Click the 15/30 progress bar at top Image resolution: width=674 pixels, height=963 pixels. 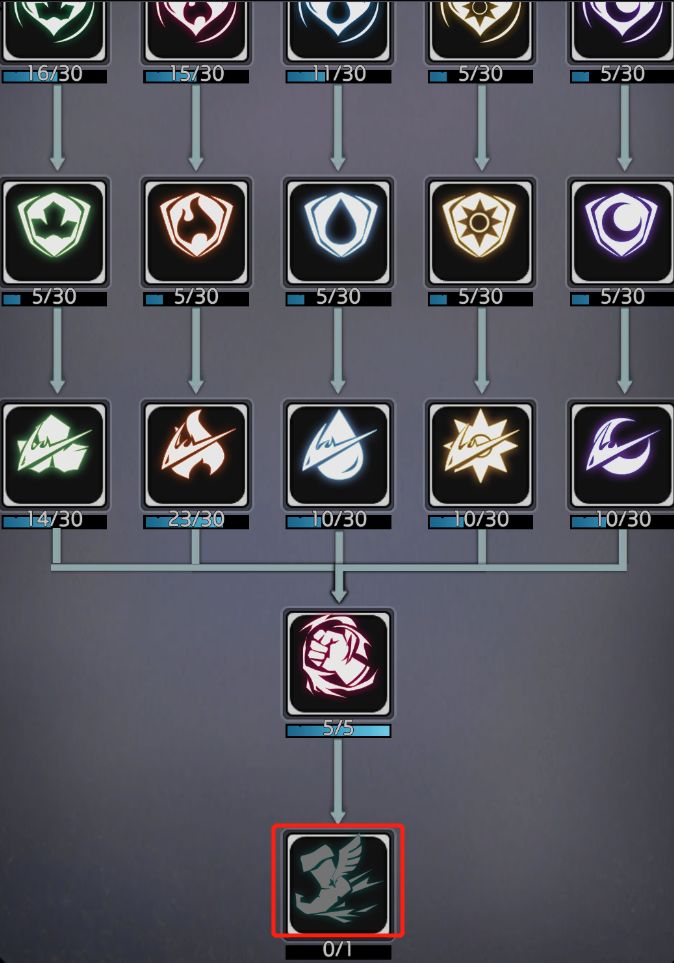click(196, 76)
